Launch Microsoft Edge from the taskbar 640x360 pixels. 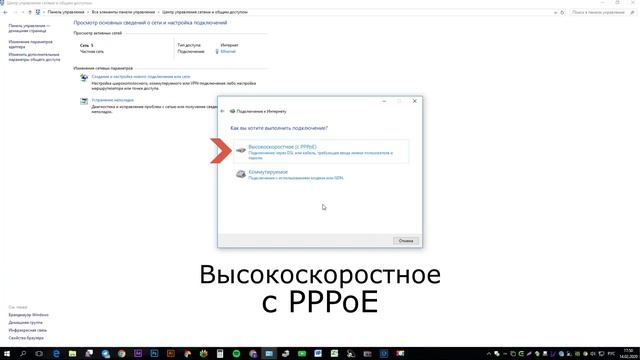point(56,353)
